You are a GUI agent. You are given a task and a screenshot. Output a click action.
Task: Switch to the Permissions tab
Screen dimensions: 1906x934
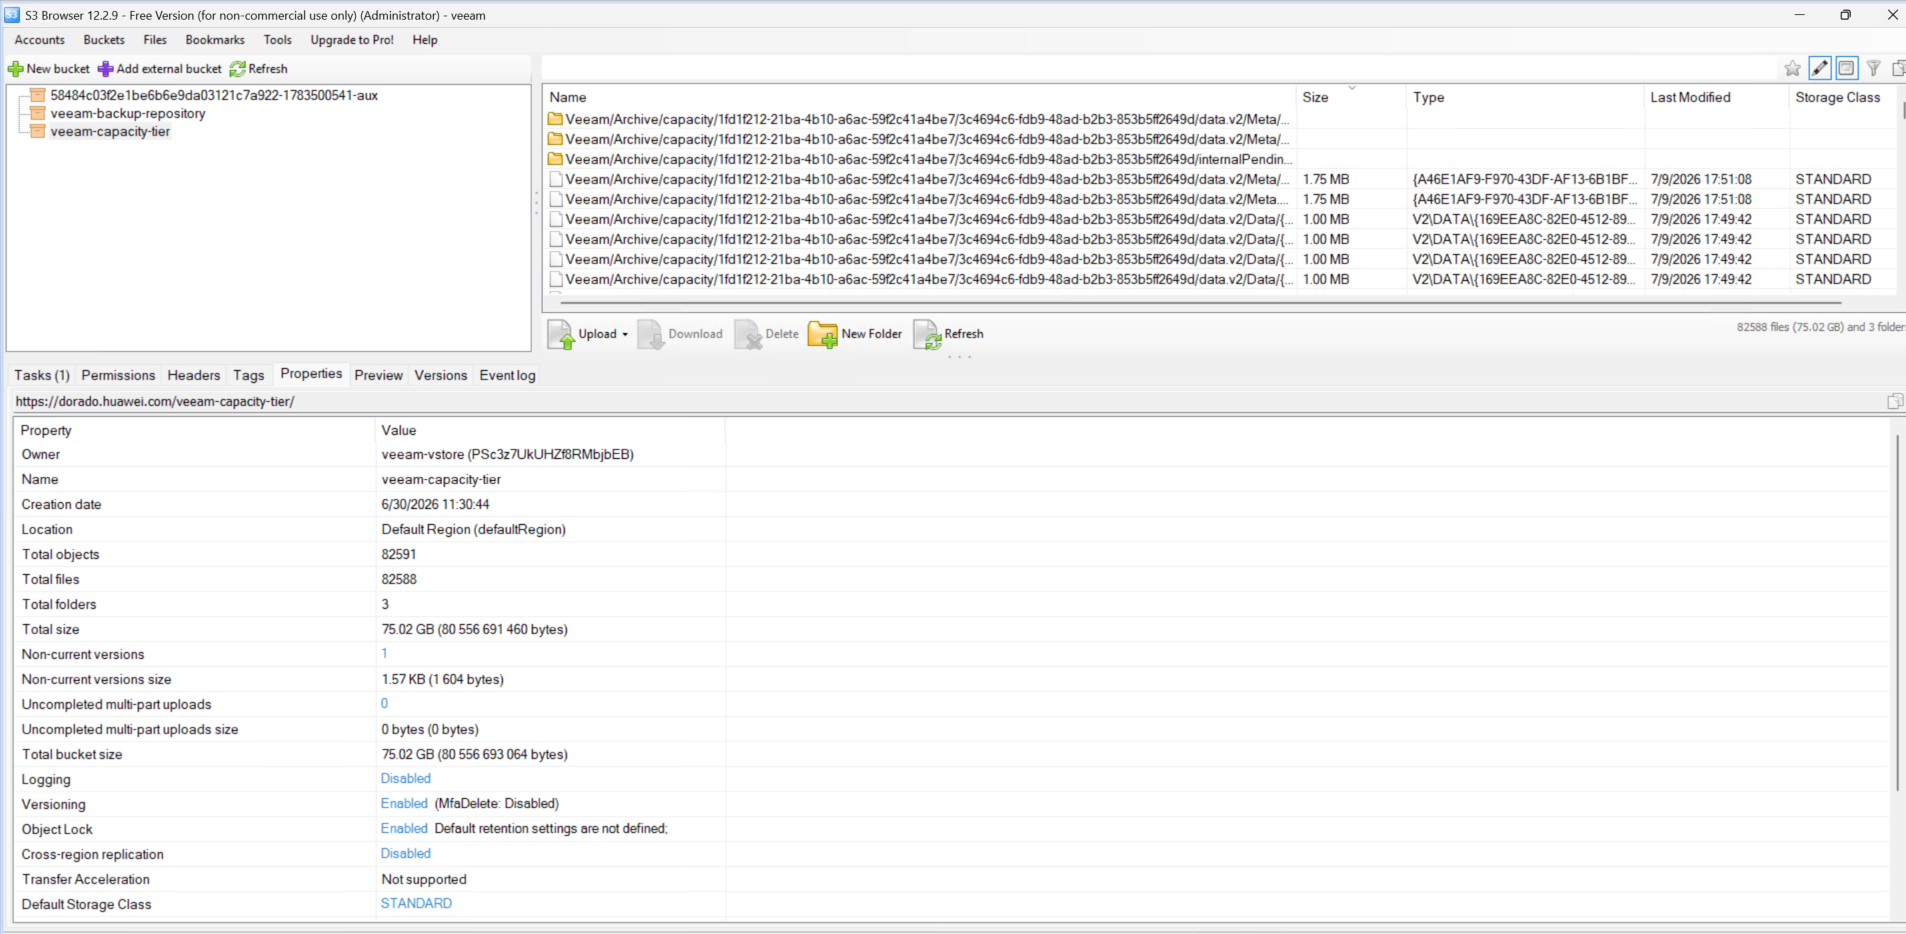(x=118, y=375)
